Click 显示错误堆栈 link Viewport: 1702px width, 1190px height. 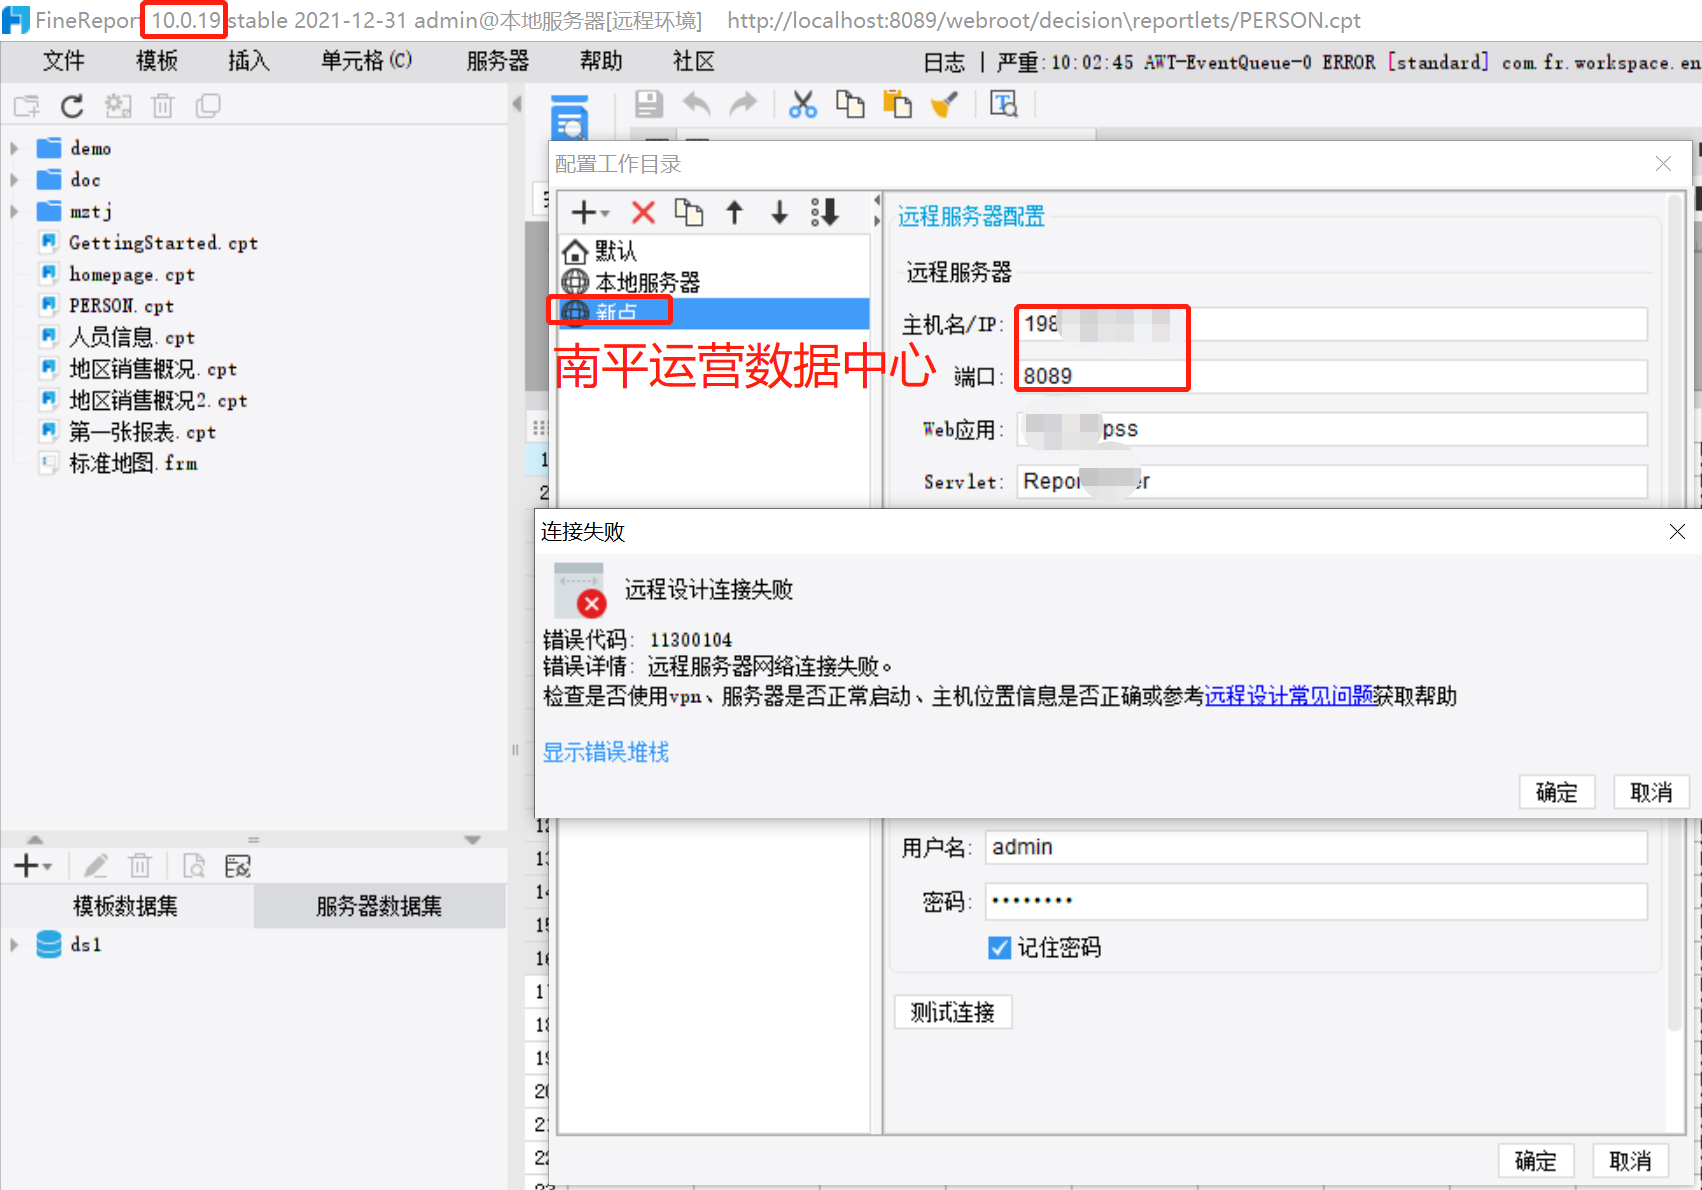click(x=606, y=752)
